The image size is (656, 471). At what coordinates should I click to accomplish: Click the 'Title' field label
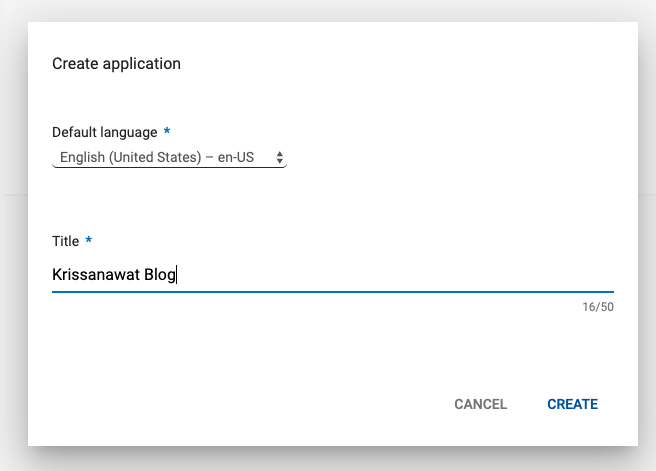click(x=66, y=241)
